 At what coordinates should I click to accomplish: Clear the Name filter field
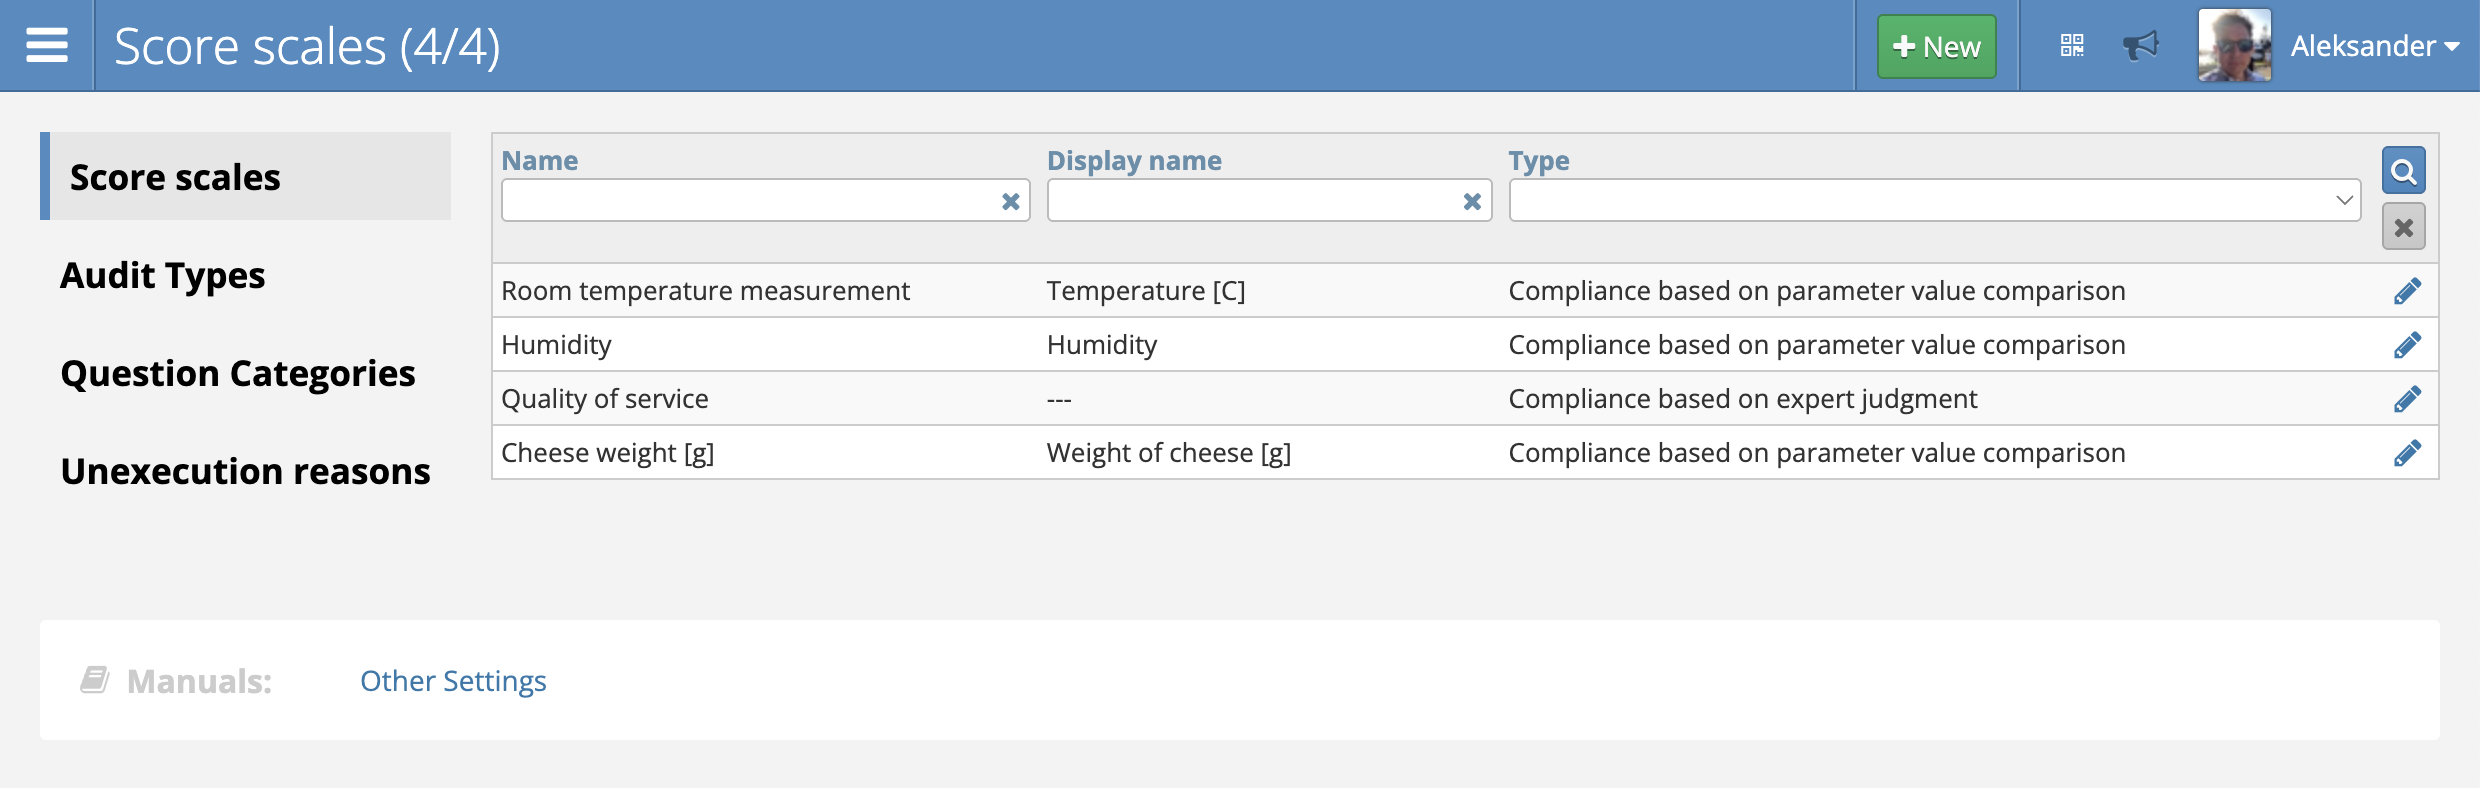click(1010, 202)
